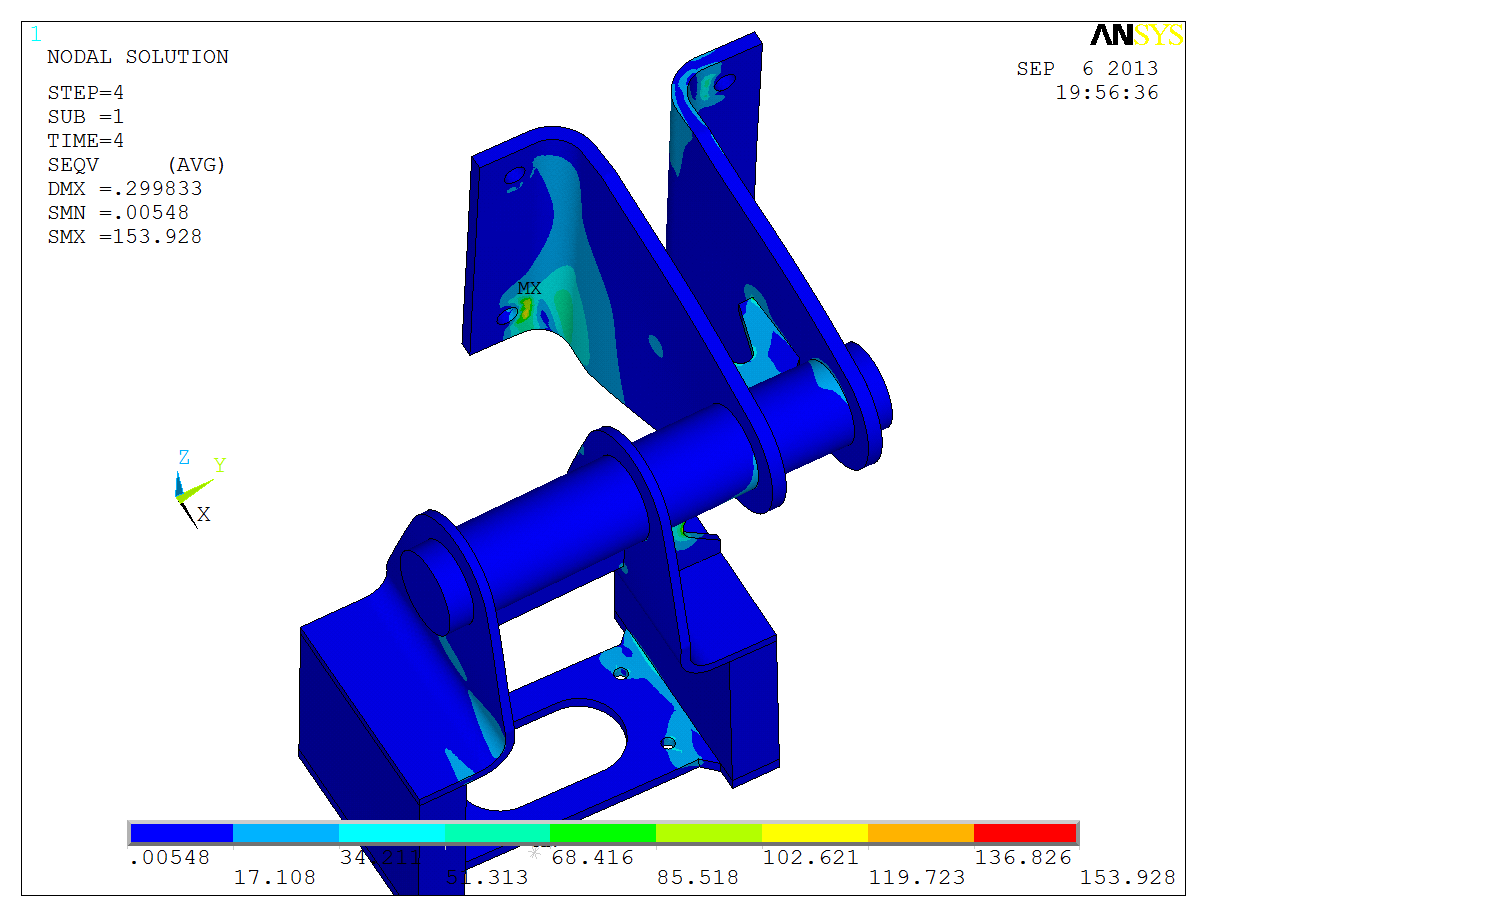This screenshot has height=917, width=1487.
Task: Click the 17.108 legend value
Action: (275, 878)
